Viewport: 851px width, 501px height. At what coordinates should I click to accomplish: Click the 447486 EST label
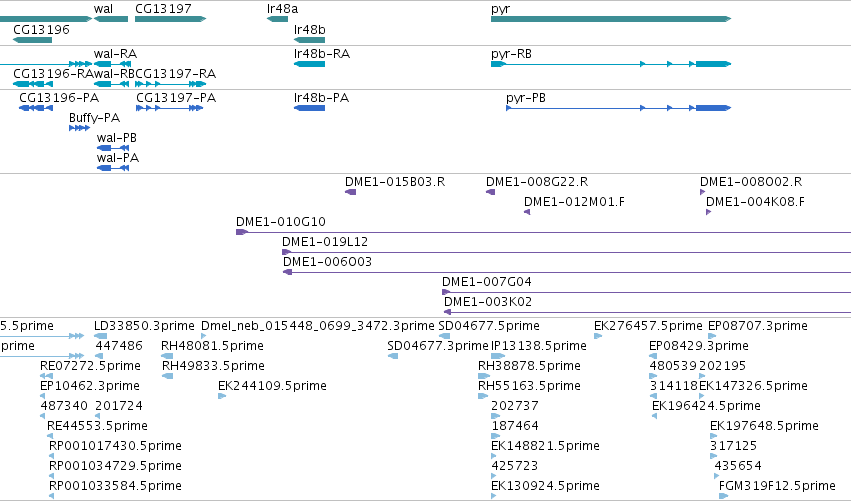pos(119,346)
